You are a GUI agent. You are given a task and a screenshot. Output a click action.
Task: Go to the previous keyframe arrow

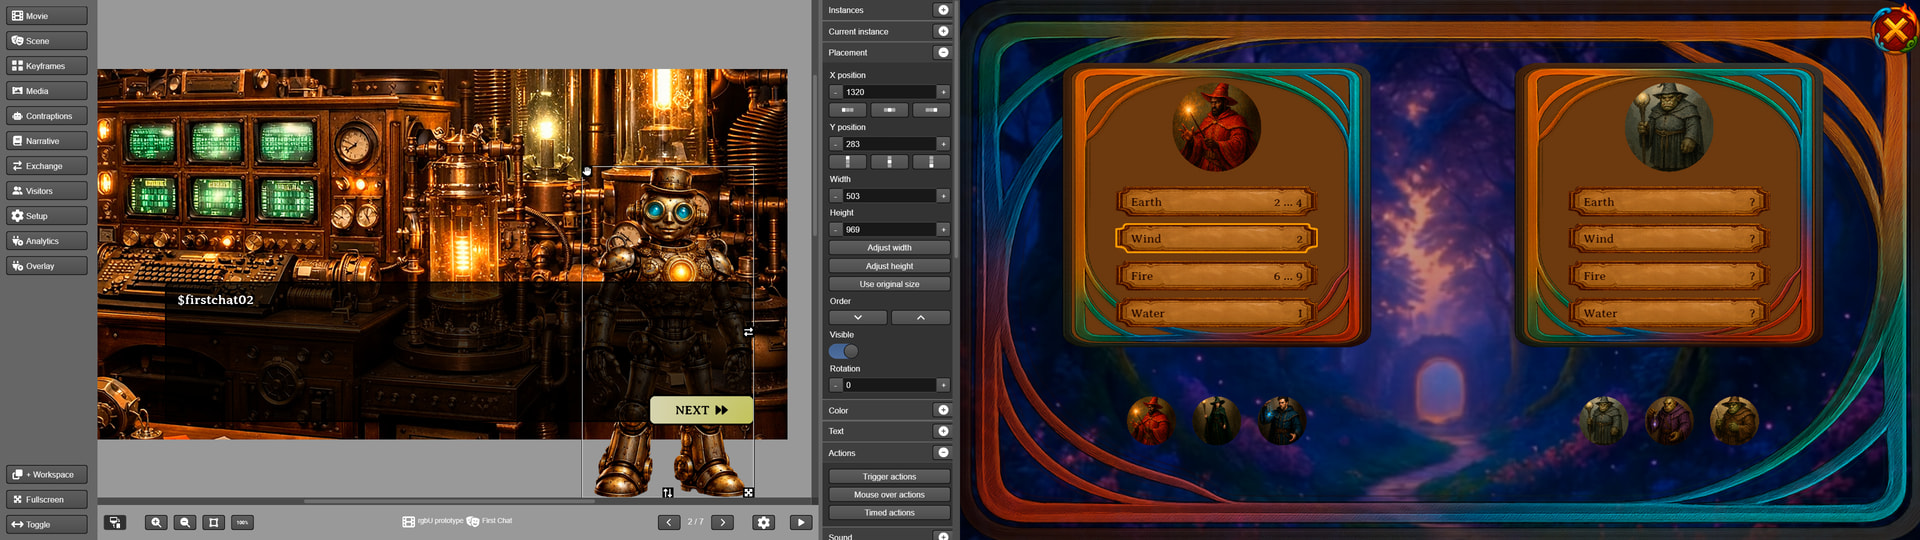(x=669, y=522)
